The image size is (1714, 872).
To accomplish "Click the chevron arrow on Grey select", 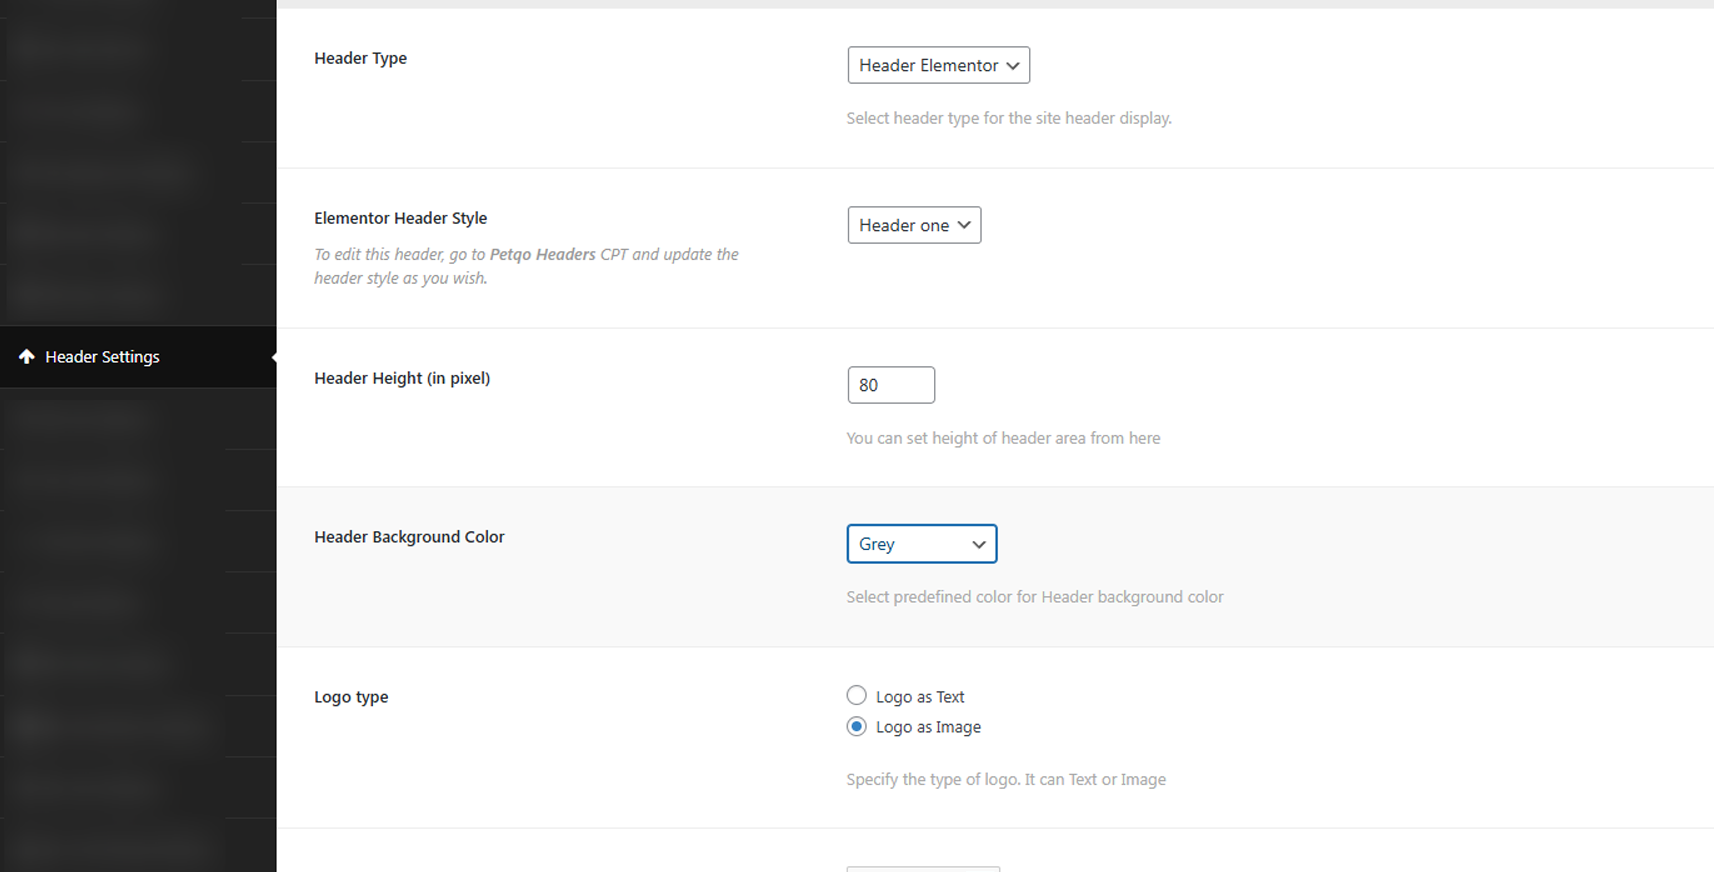I will coord(979,545).
